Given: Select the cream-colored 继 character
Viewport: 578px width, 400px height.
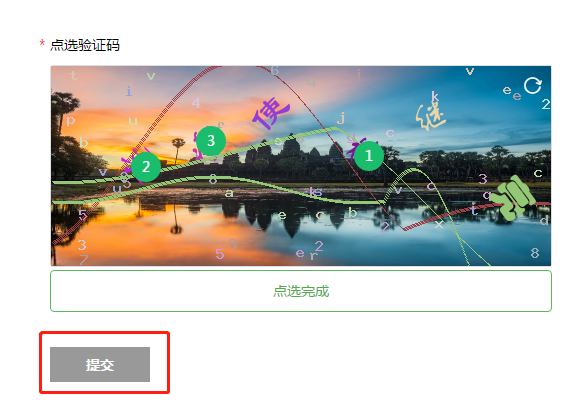Looking at the screenshot, I should point(430,116).
